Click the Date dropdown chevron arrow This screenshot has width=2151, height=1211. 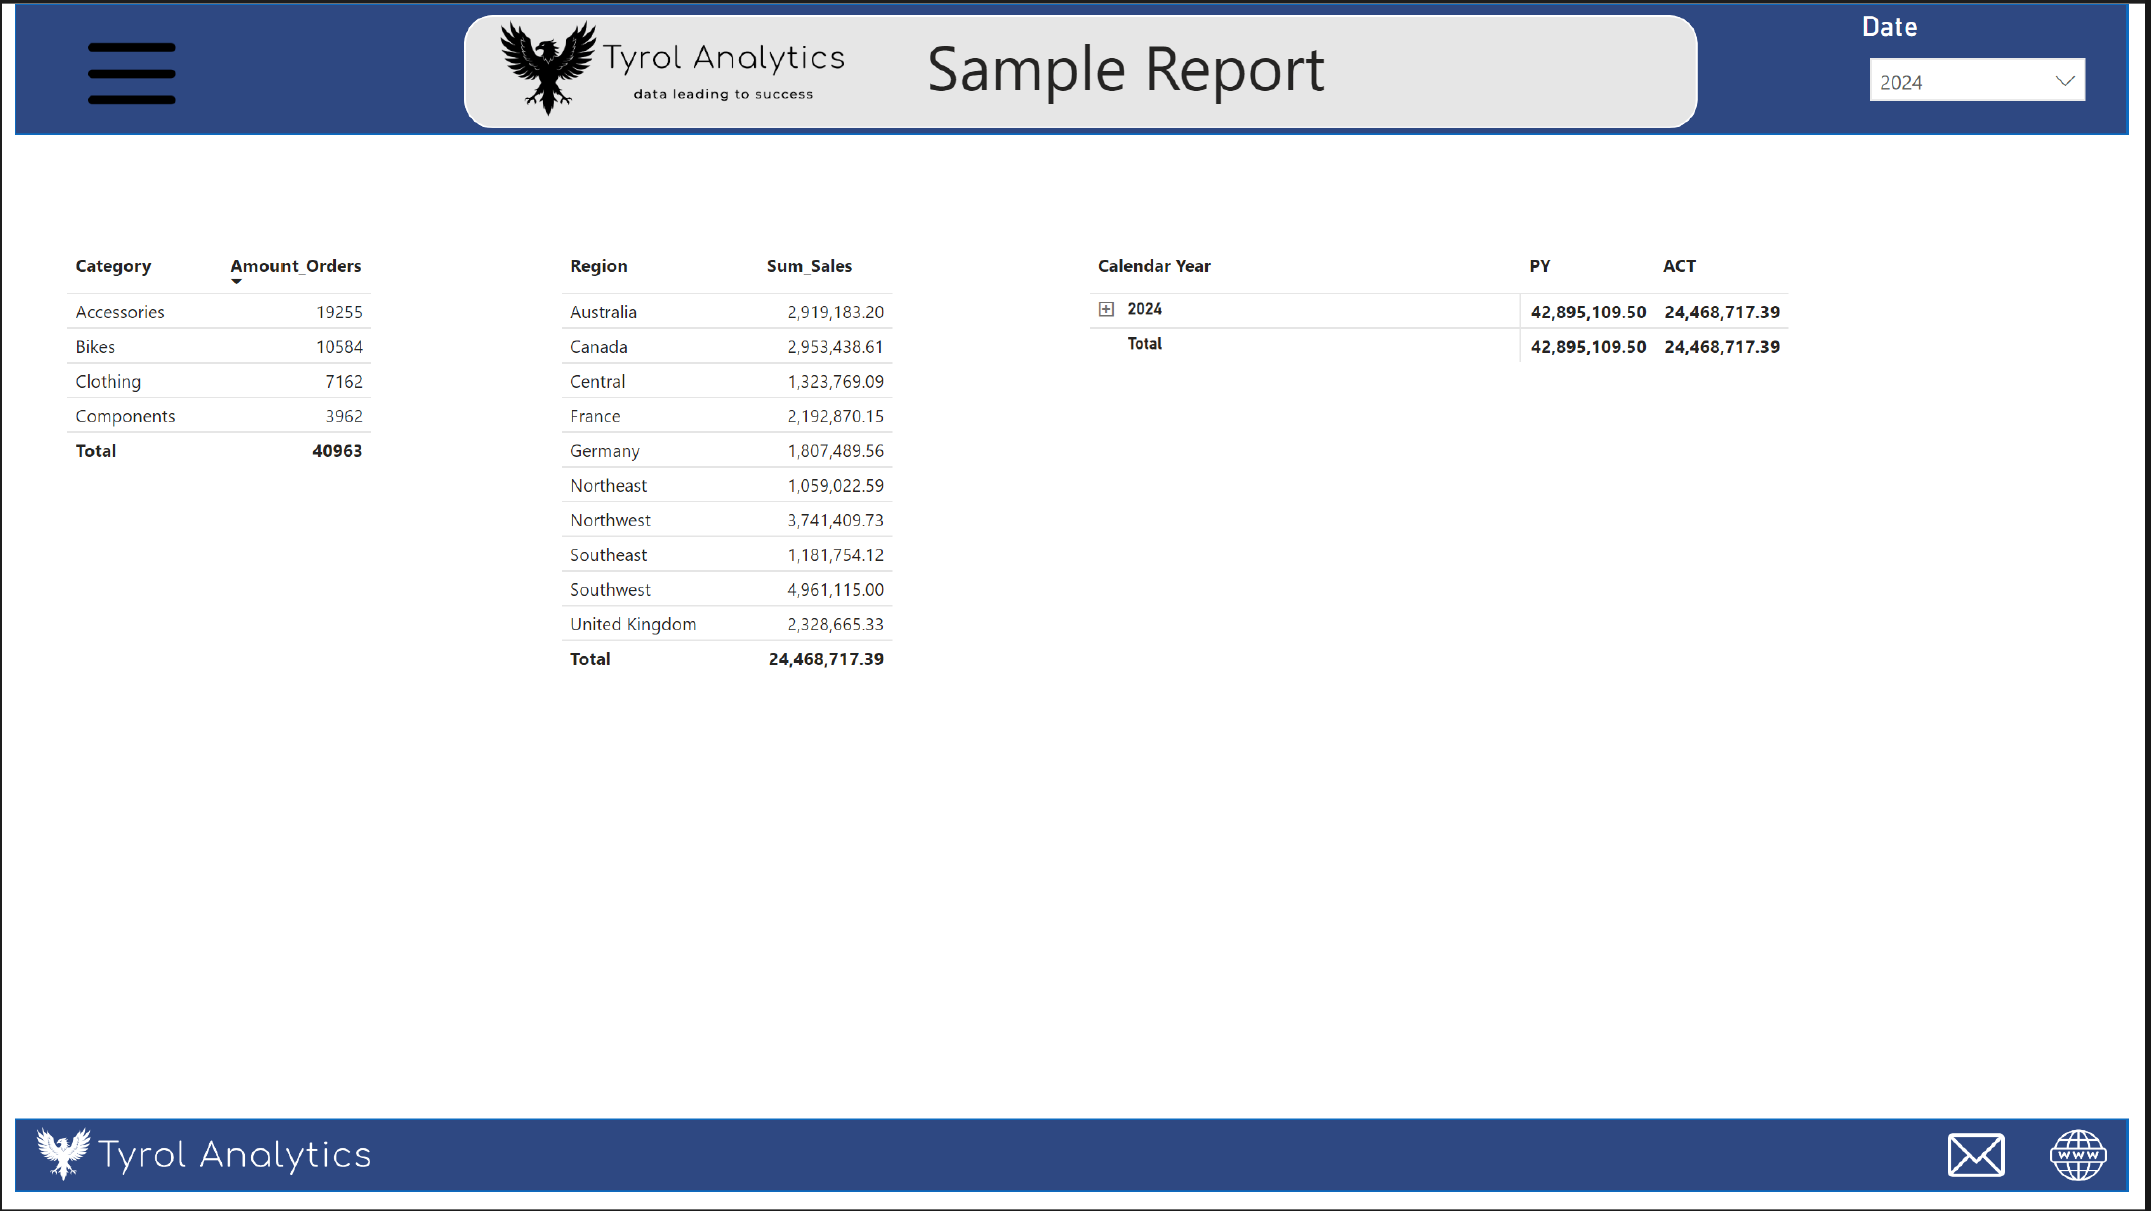tap(2064, 81)
